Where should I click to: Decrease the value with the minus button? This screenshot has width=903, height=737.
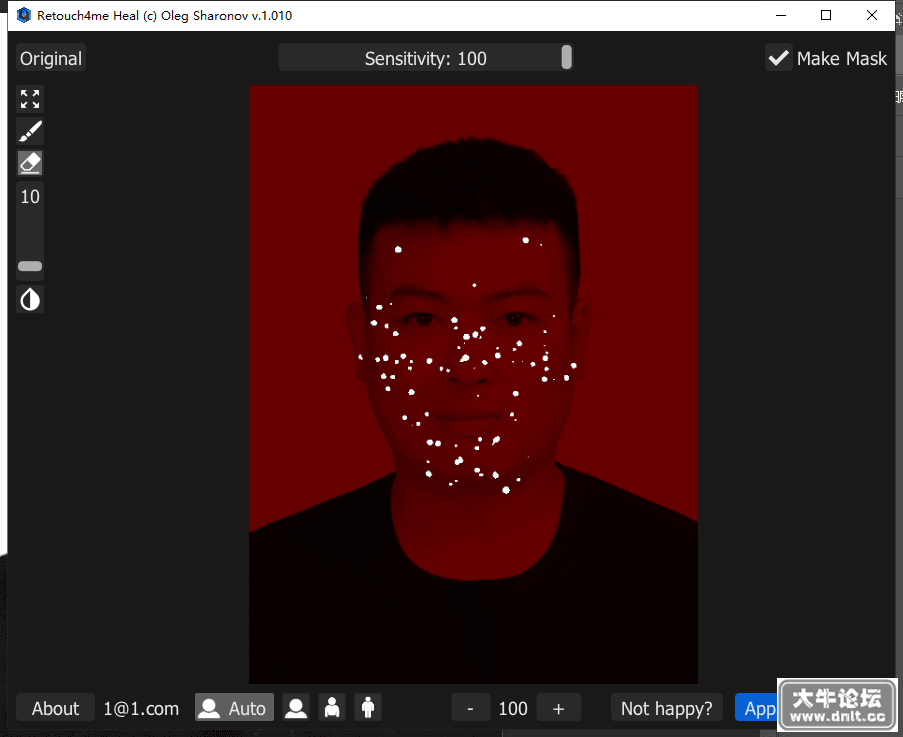coord(471,708)
